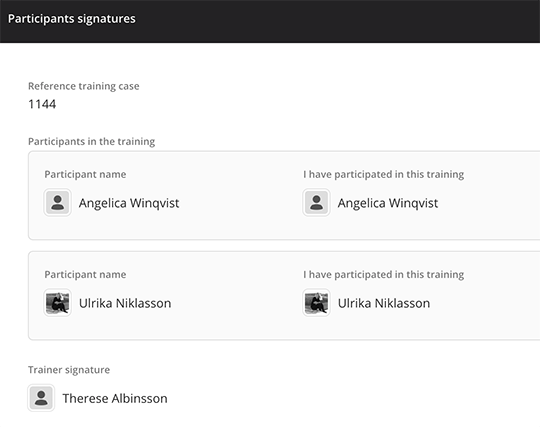Image resolution: width=540 pixels, height=427 pixels.
Task: Click the Trainer signature label
Action: pos(69,370)
